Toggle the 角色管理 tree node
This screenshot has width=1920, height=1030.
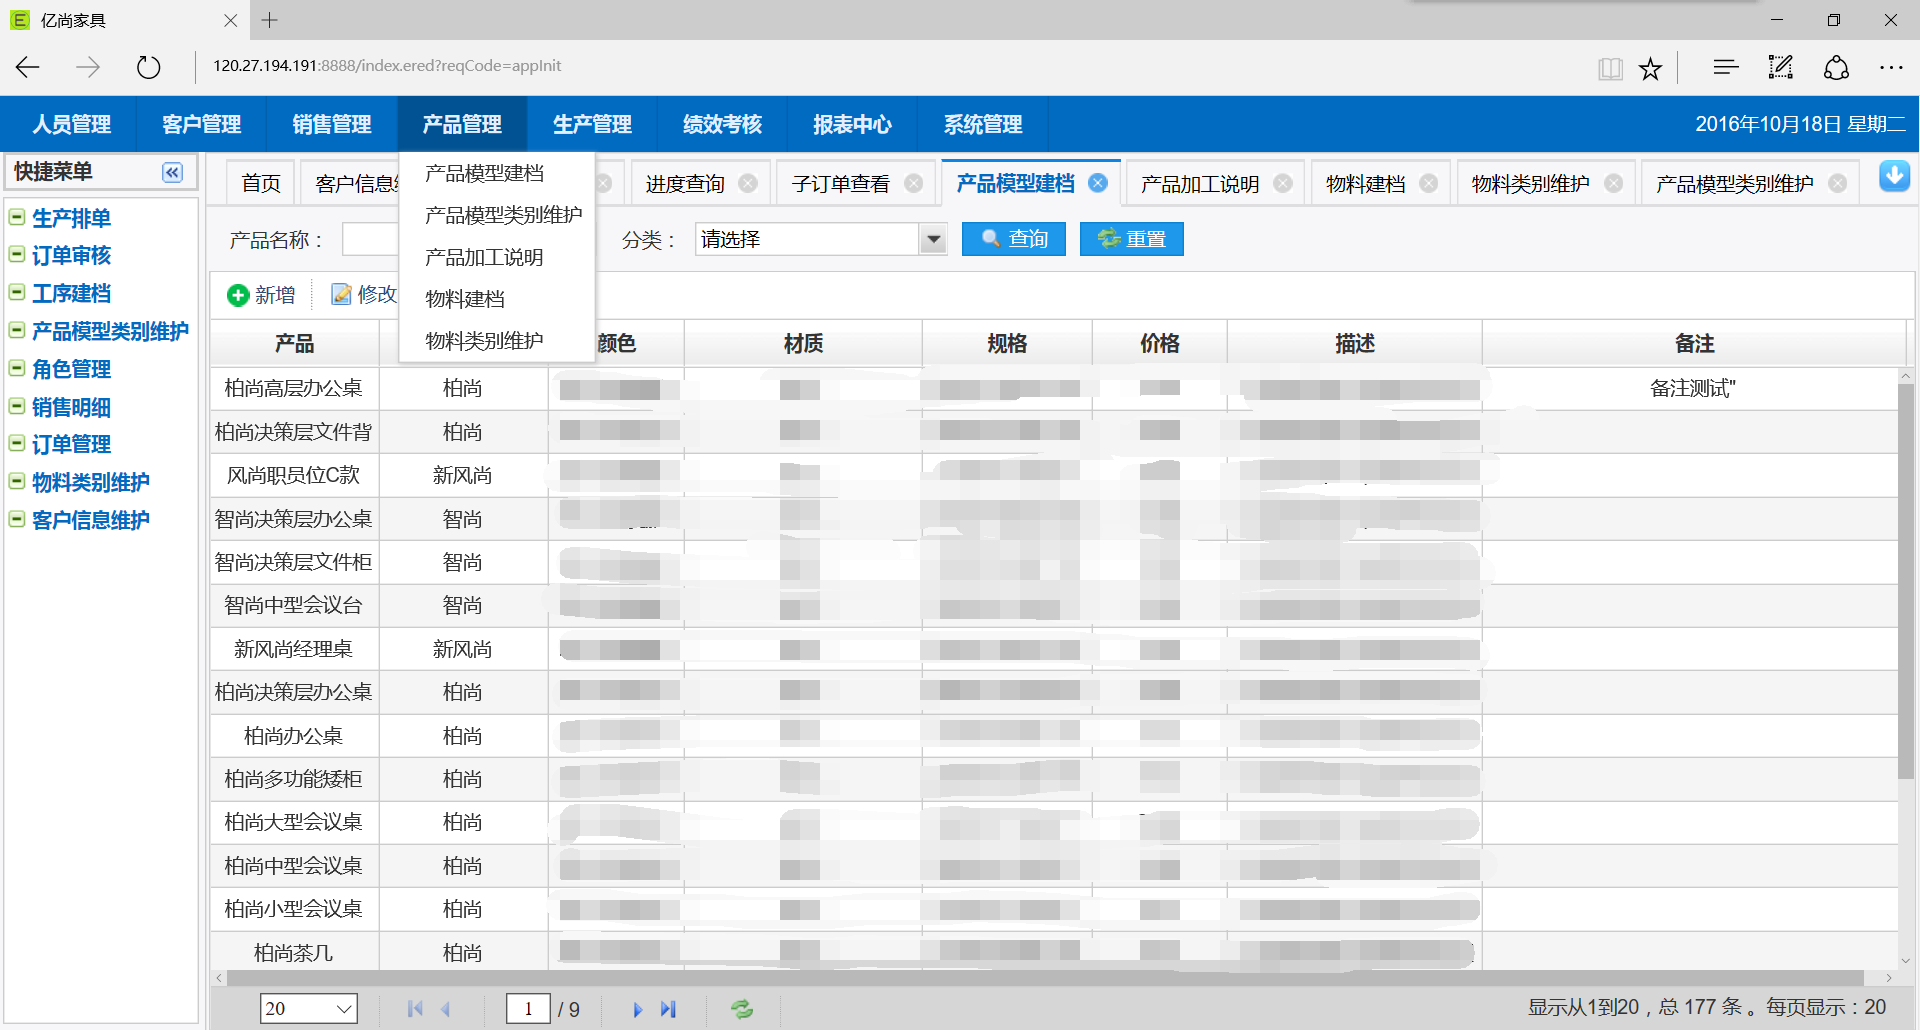point(17,368)
